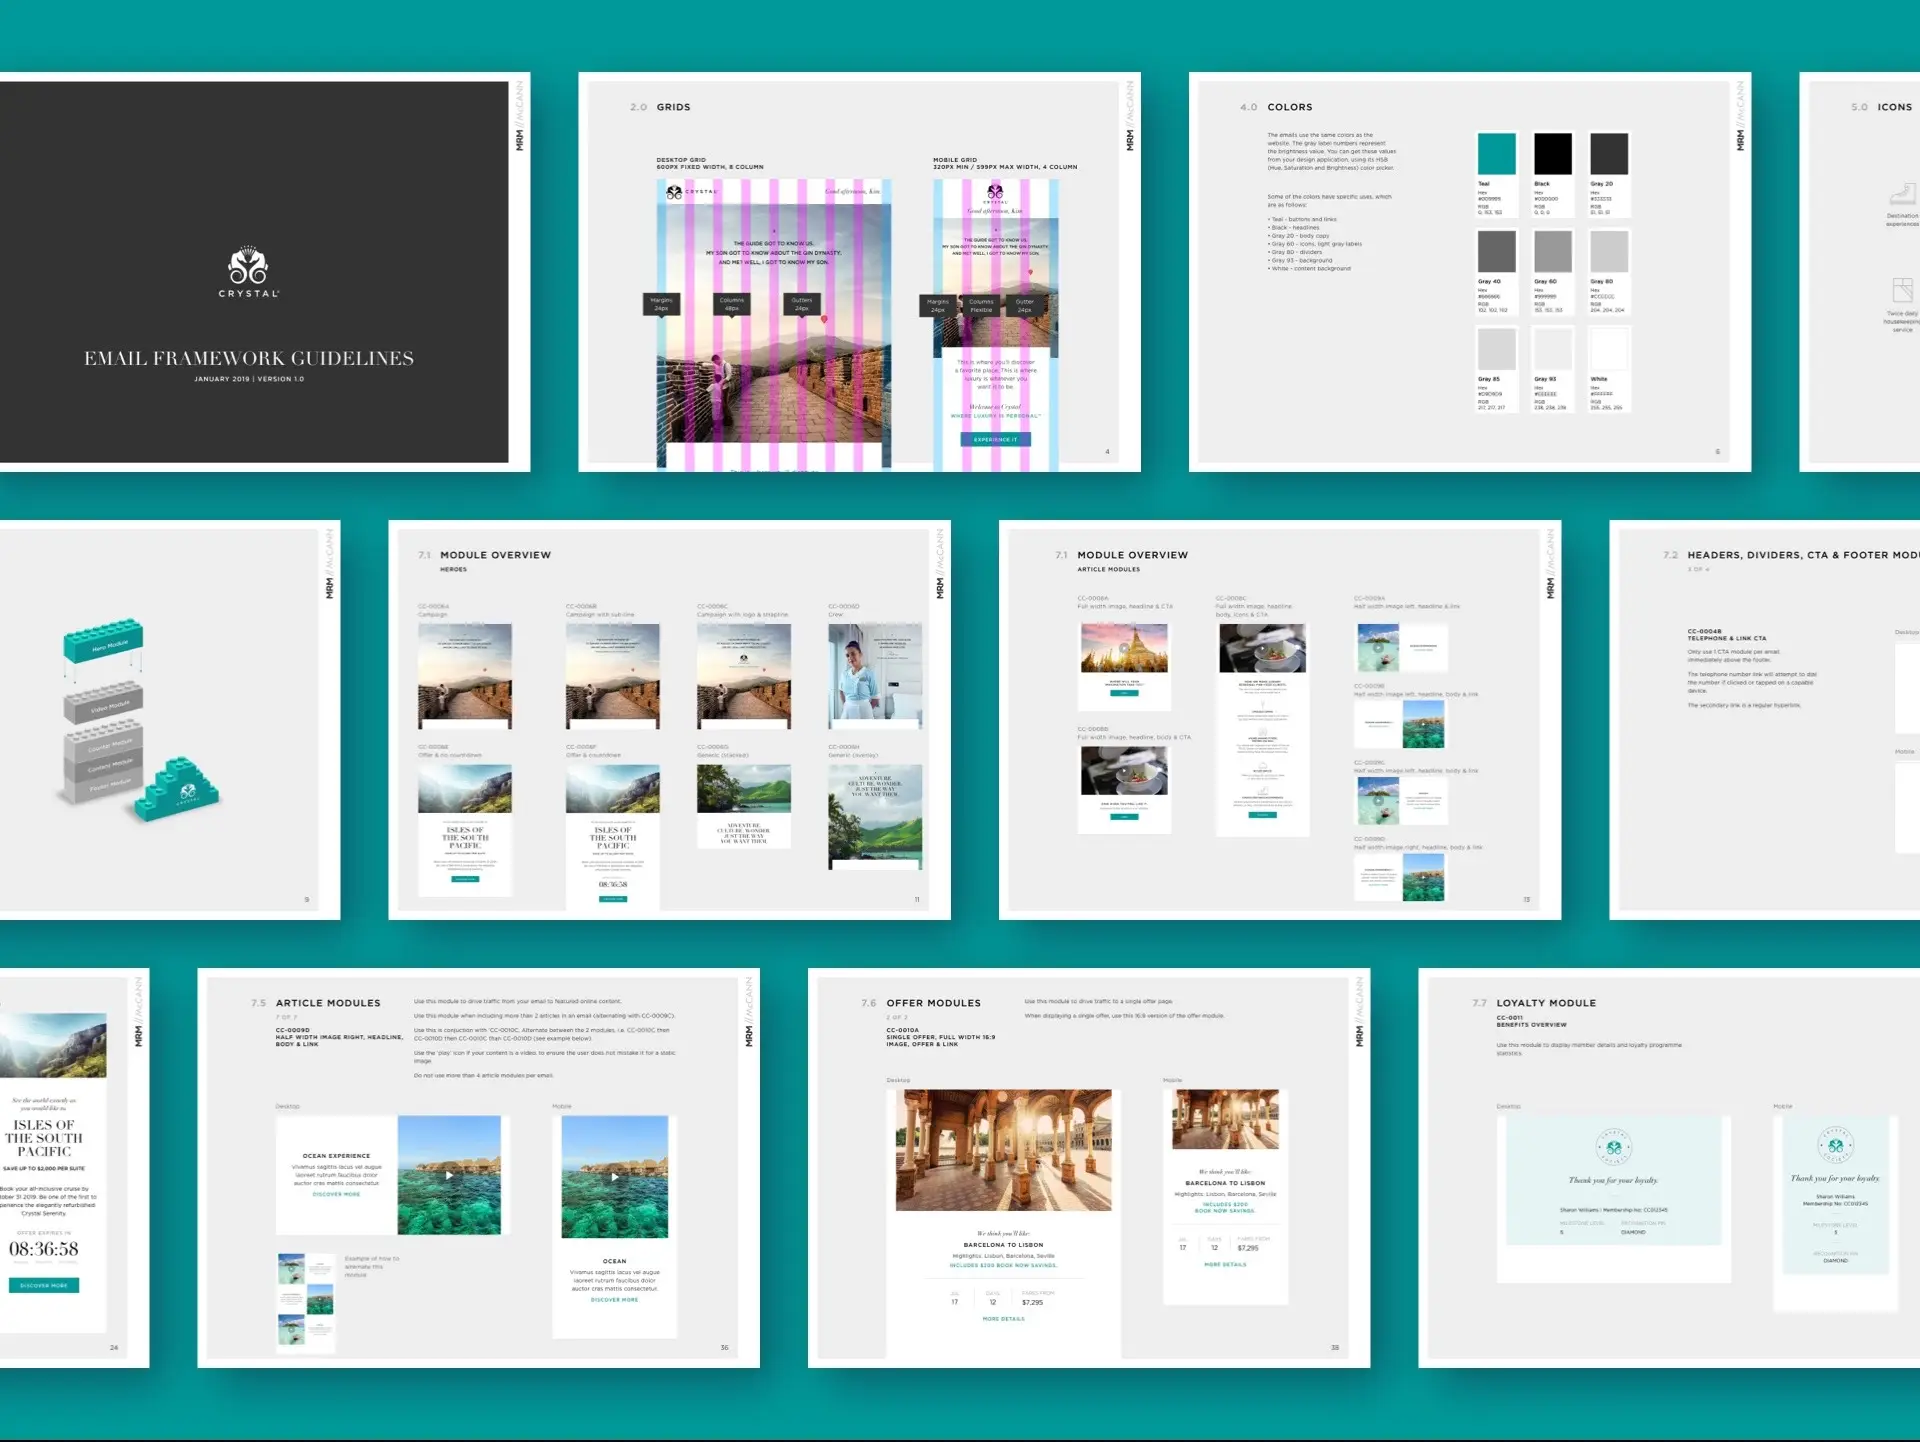Click the DISCOVER MORE link in the mobile Ocean article
This screenshot has height=1442, width=1920.
click(x=614, y=1299)
